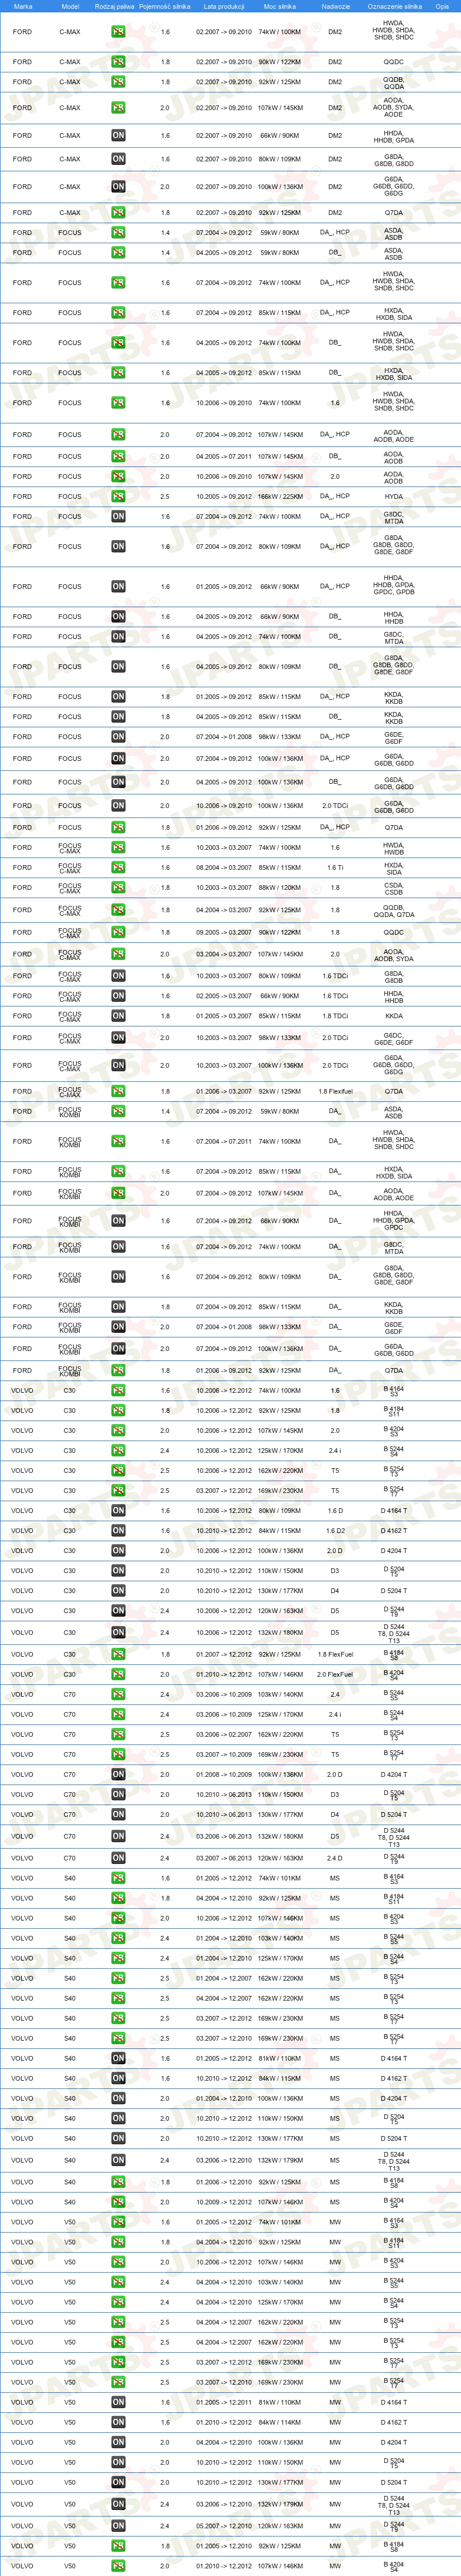Click petrol icon in FOCUS KOMBI 1.4 59kW row
This screenshot has height=2576, width=461.
click(118, 1111)
